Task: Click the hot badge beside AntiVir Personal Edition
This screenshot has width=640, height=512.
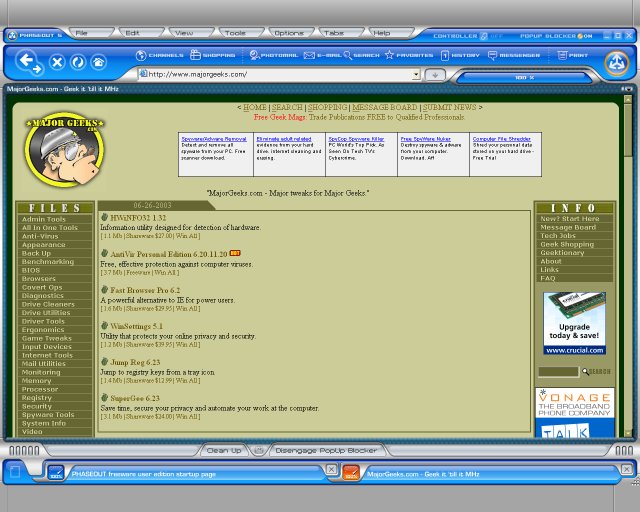Action: tap(235, 253)
